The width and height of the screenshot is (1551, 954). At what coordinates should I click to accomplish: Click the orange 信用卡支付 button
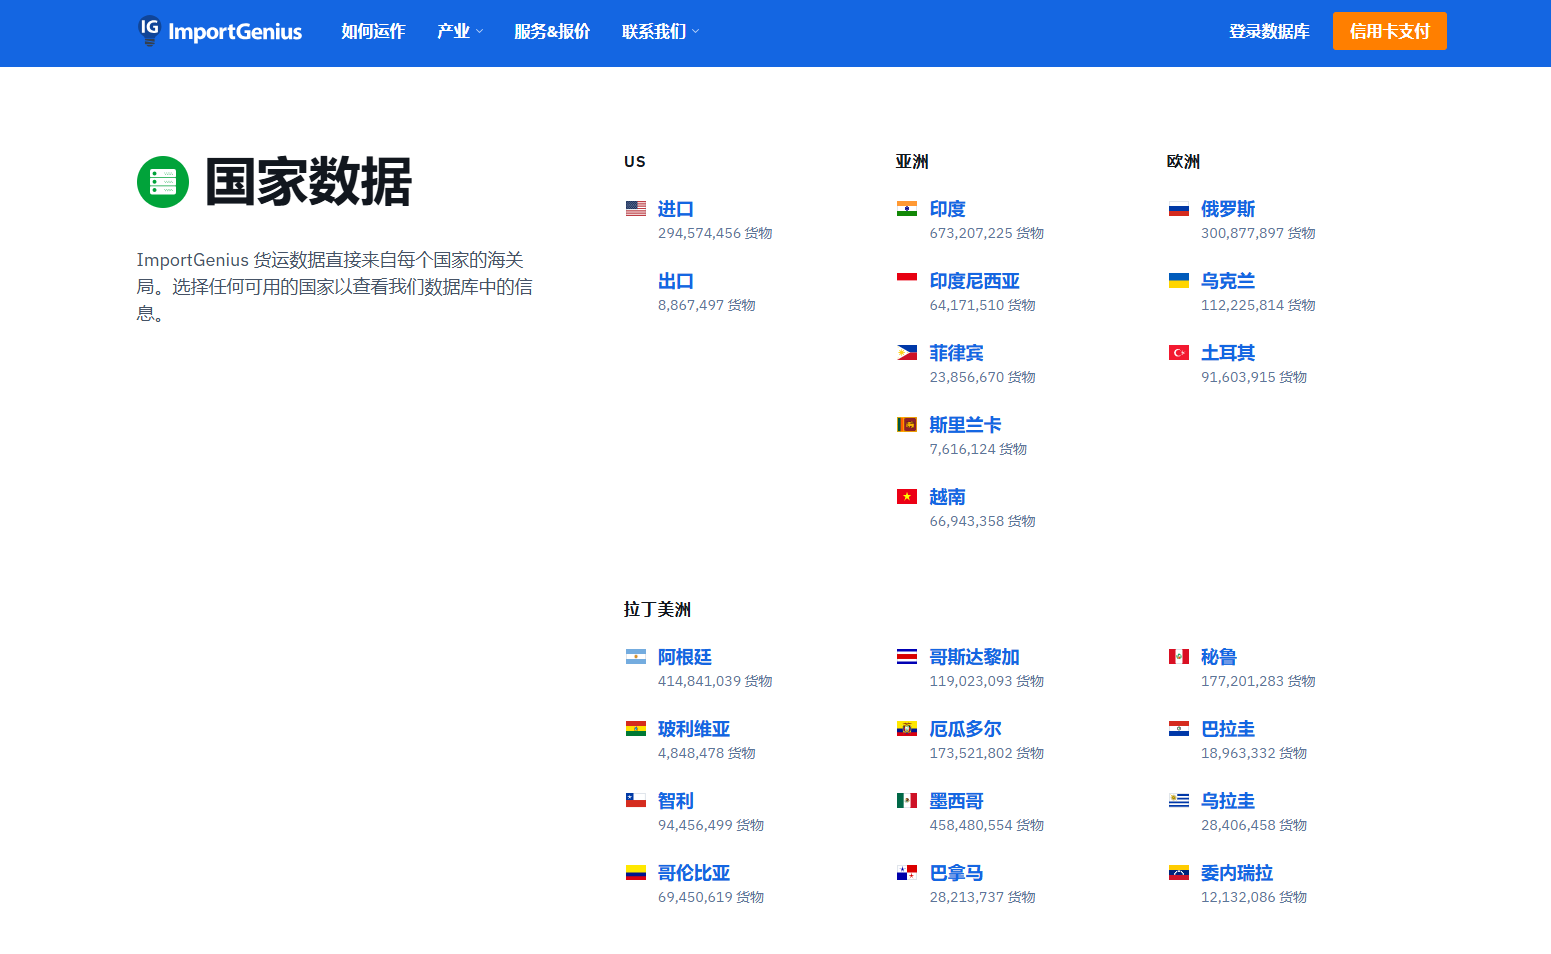tap(1389, 31)
